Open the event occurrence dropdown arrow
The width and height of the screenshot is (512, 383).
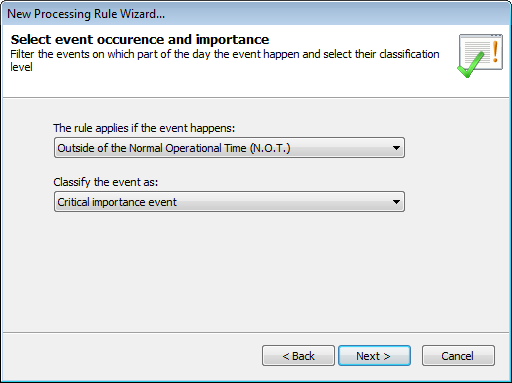[396, 148]
